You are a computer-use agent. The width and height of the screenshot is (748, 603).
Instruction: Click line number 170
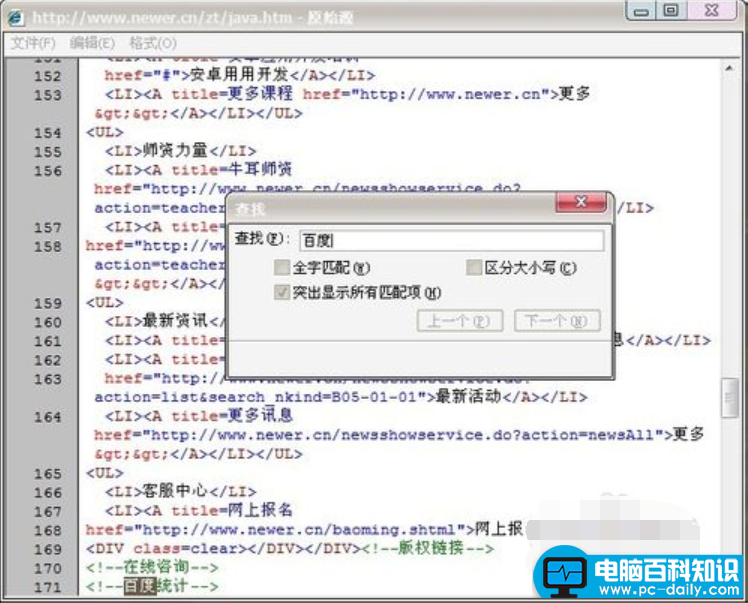tap(48, 568)
